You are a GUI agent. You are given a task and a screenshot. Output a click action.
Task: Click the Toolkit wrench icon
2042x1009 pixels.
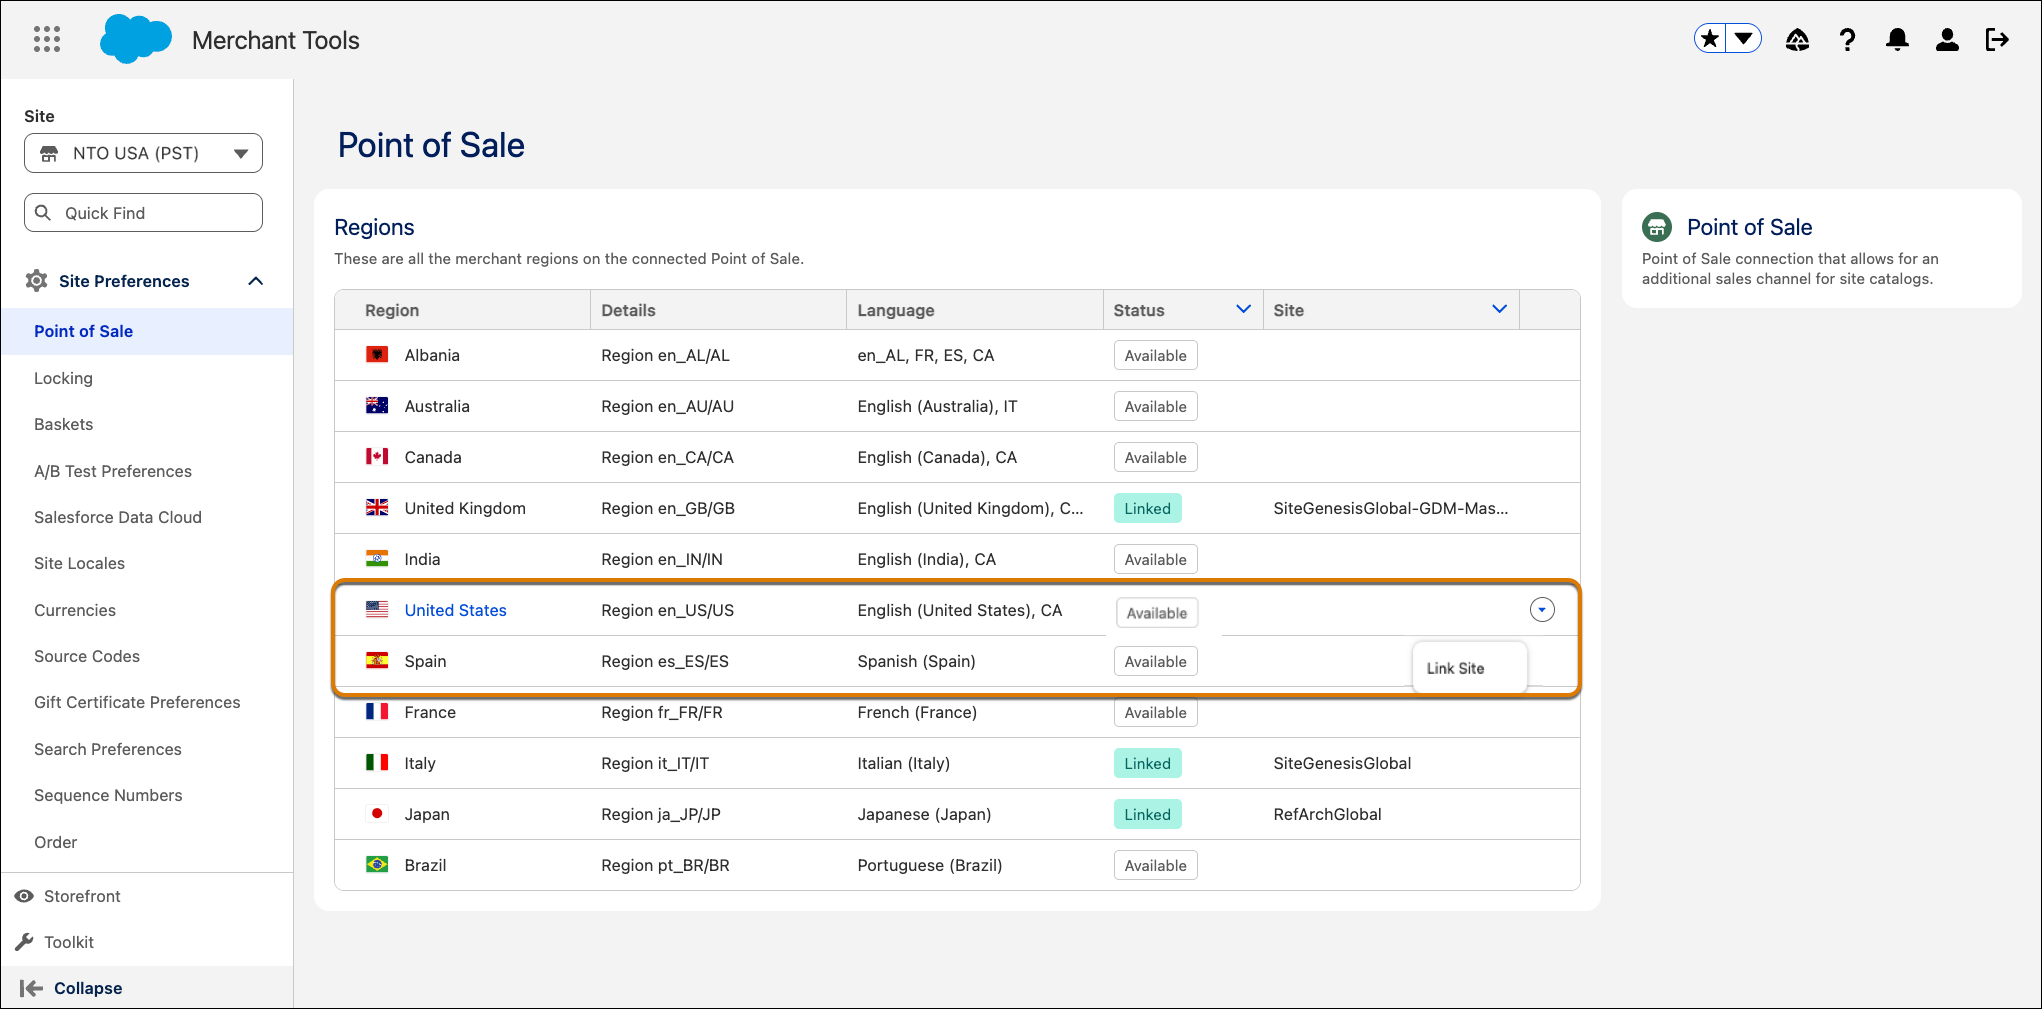pos(24,942)
